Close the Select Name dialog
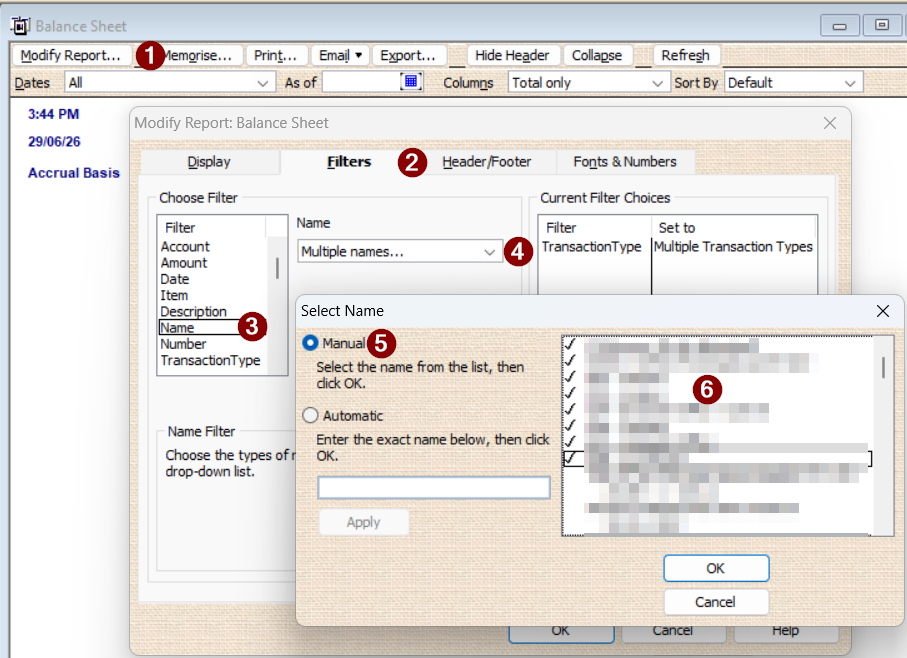The height and width of the screenshot is (658, 907). 882,311
